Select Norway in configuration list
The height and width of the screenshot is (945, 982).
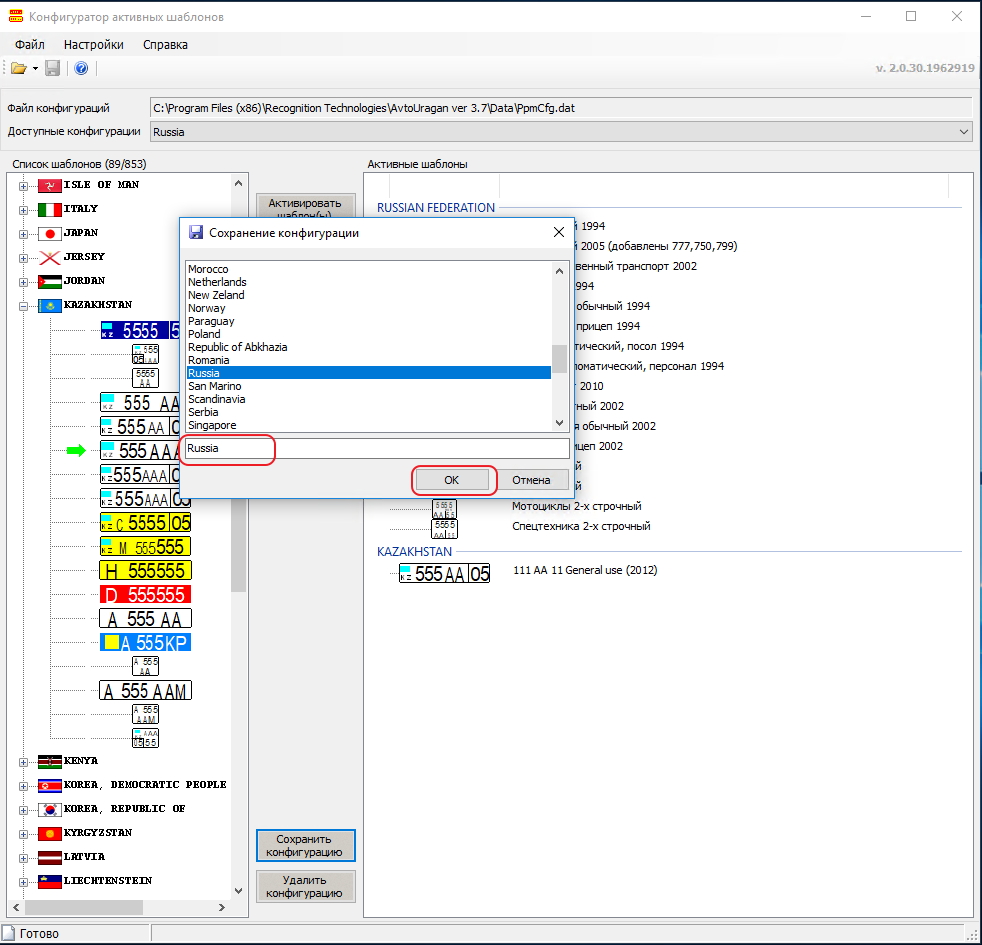(x=207, y=308)
